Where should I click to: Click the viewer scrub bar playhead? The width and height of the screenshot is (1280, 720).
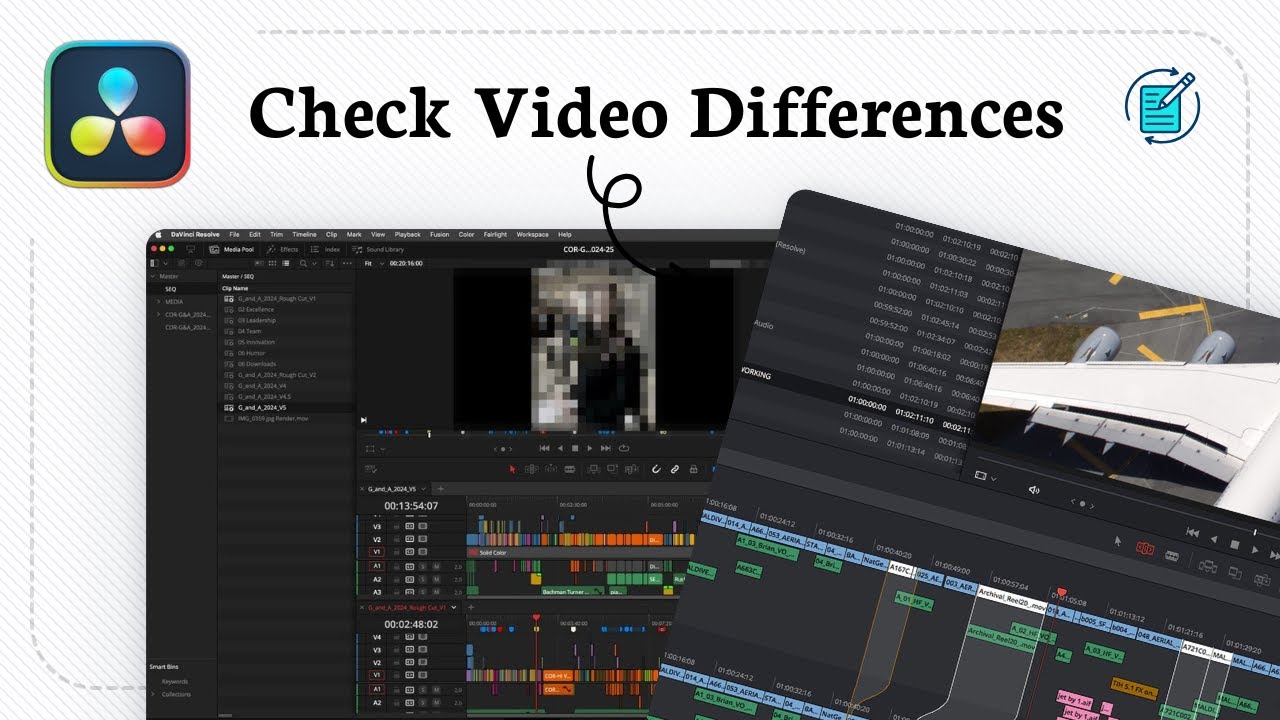429,433
